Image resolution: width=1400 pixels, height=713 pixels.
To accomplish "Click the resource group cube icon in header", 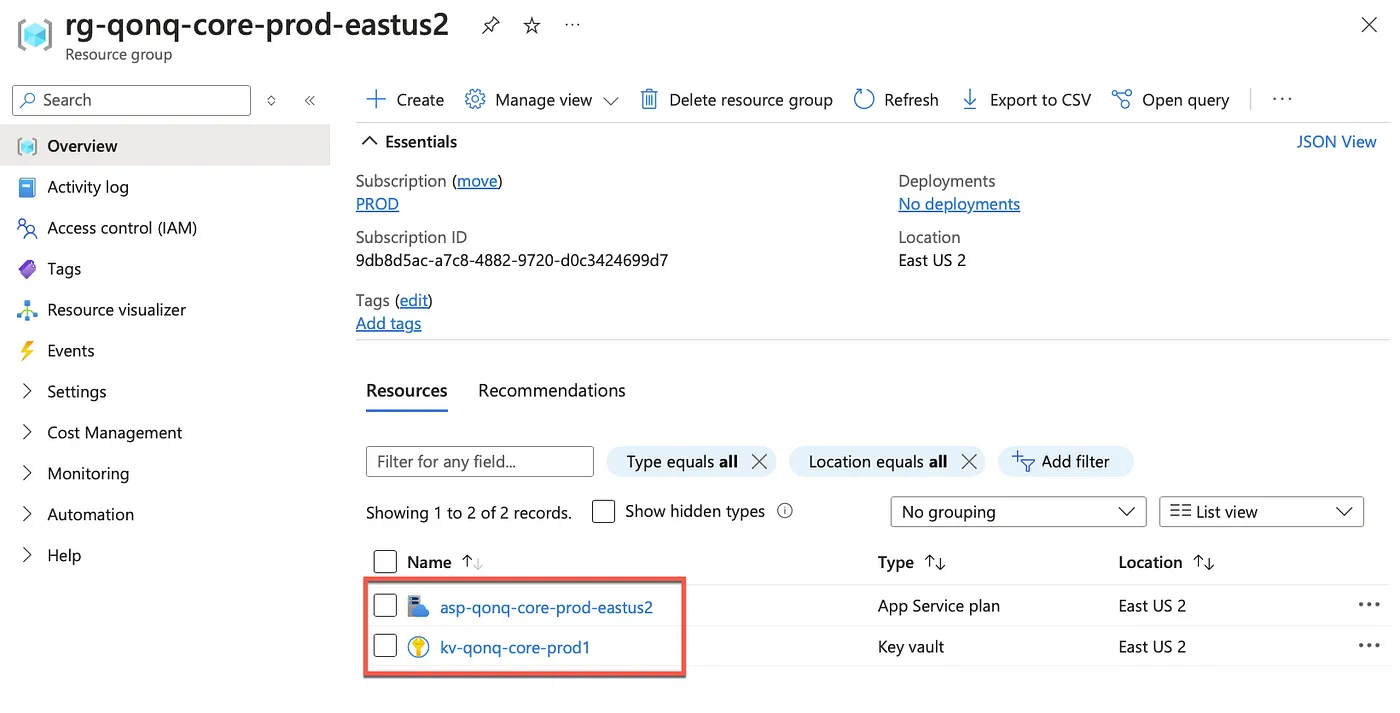I will coord(35,34).
